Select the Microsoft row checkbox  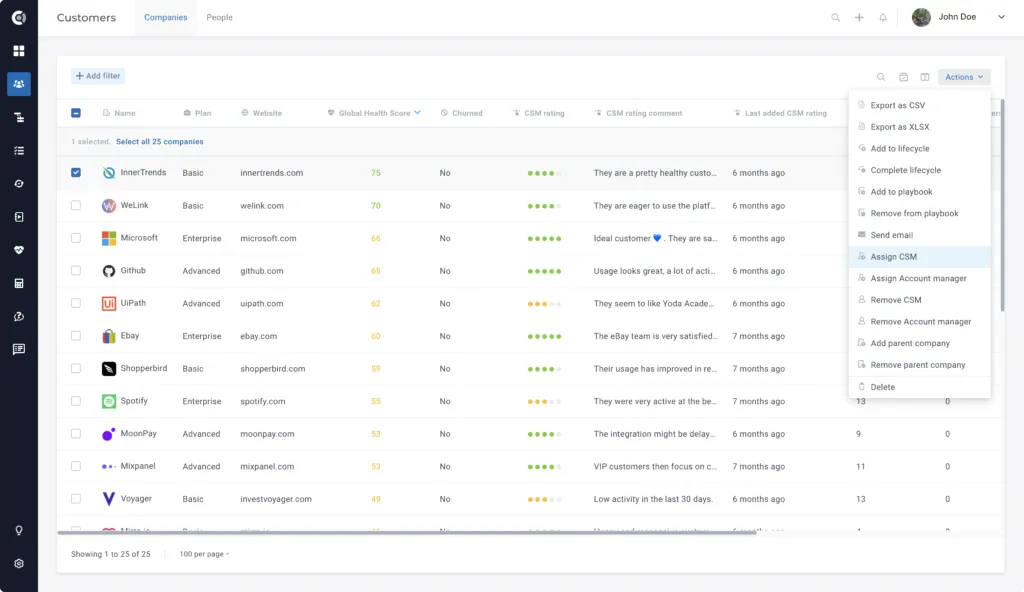coord(76,238)
